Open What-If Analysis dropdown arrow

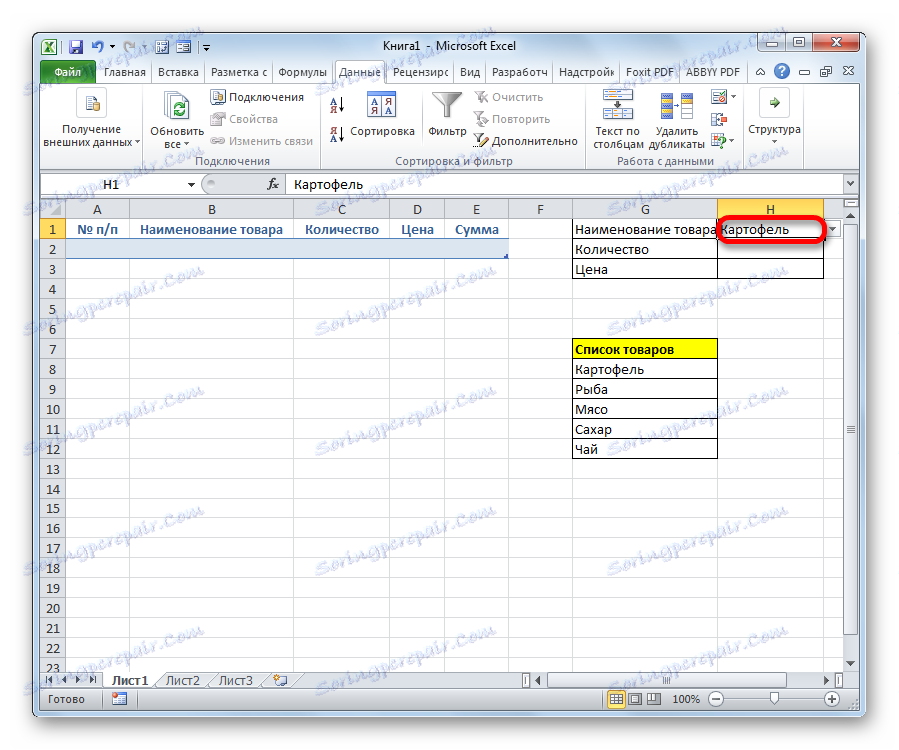coord(732,140)
